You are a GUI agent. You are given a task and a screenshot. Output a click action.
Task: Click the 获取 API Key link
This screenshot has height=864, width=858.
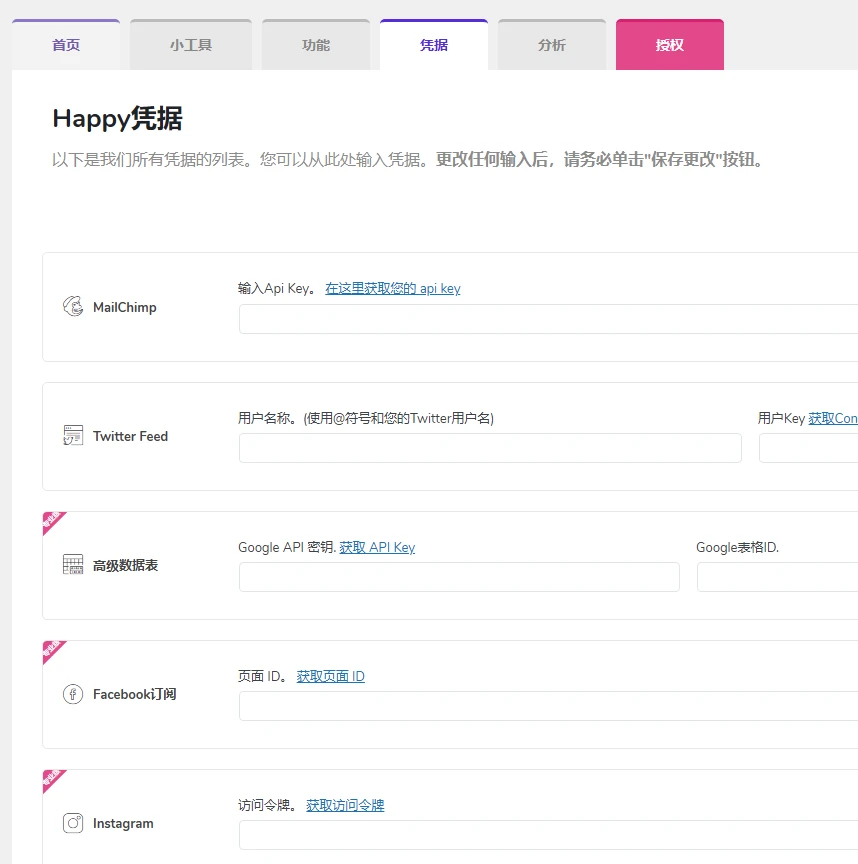(377, 547)
